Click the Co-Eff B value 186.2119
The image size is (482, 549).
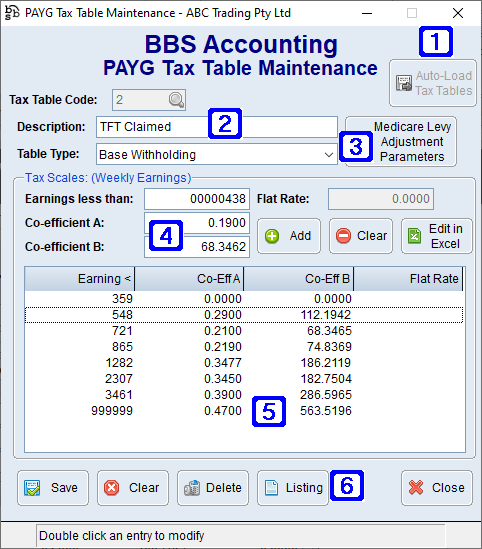click(x=326, y=363)
